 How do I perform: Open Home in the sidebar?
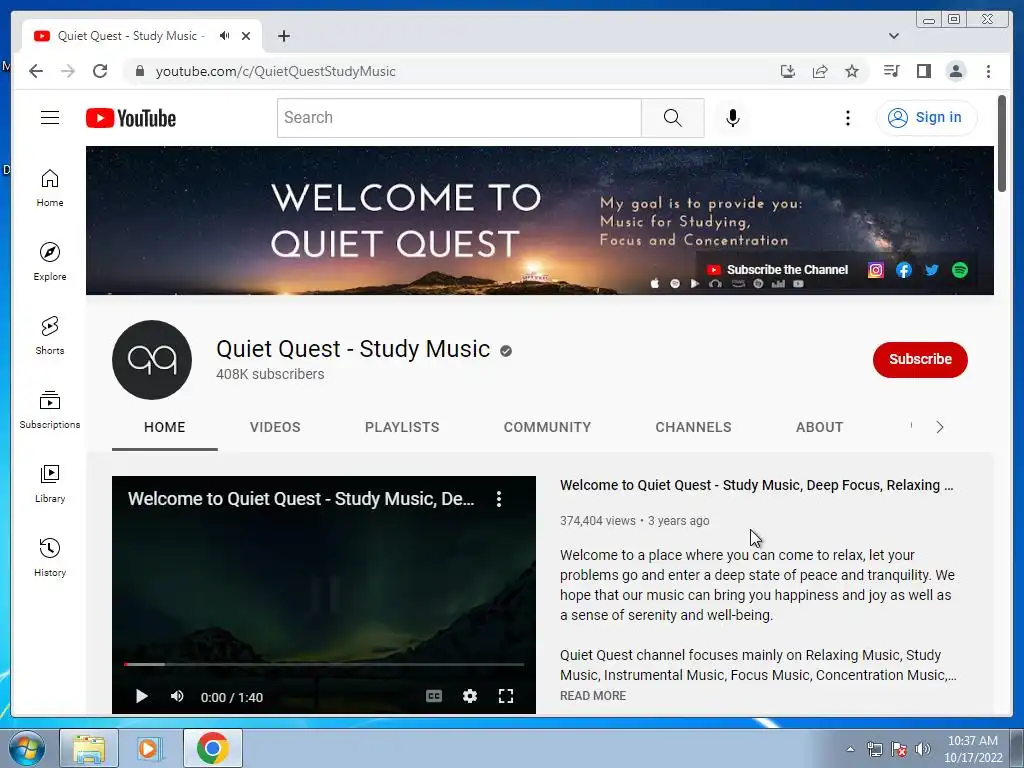coord(50,188)
